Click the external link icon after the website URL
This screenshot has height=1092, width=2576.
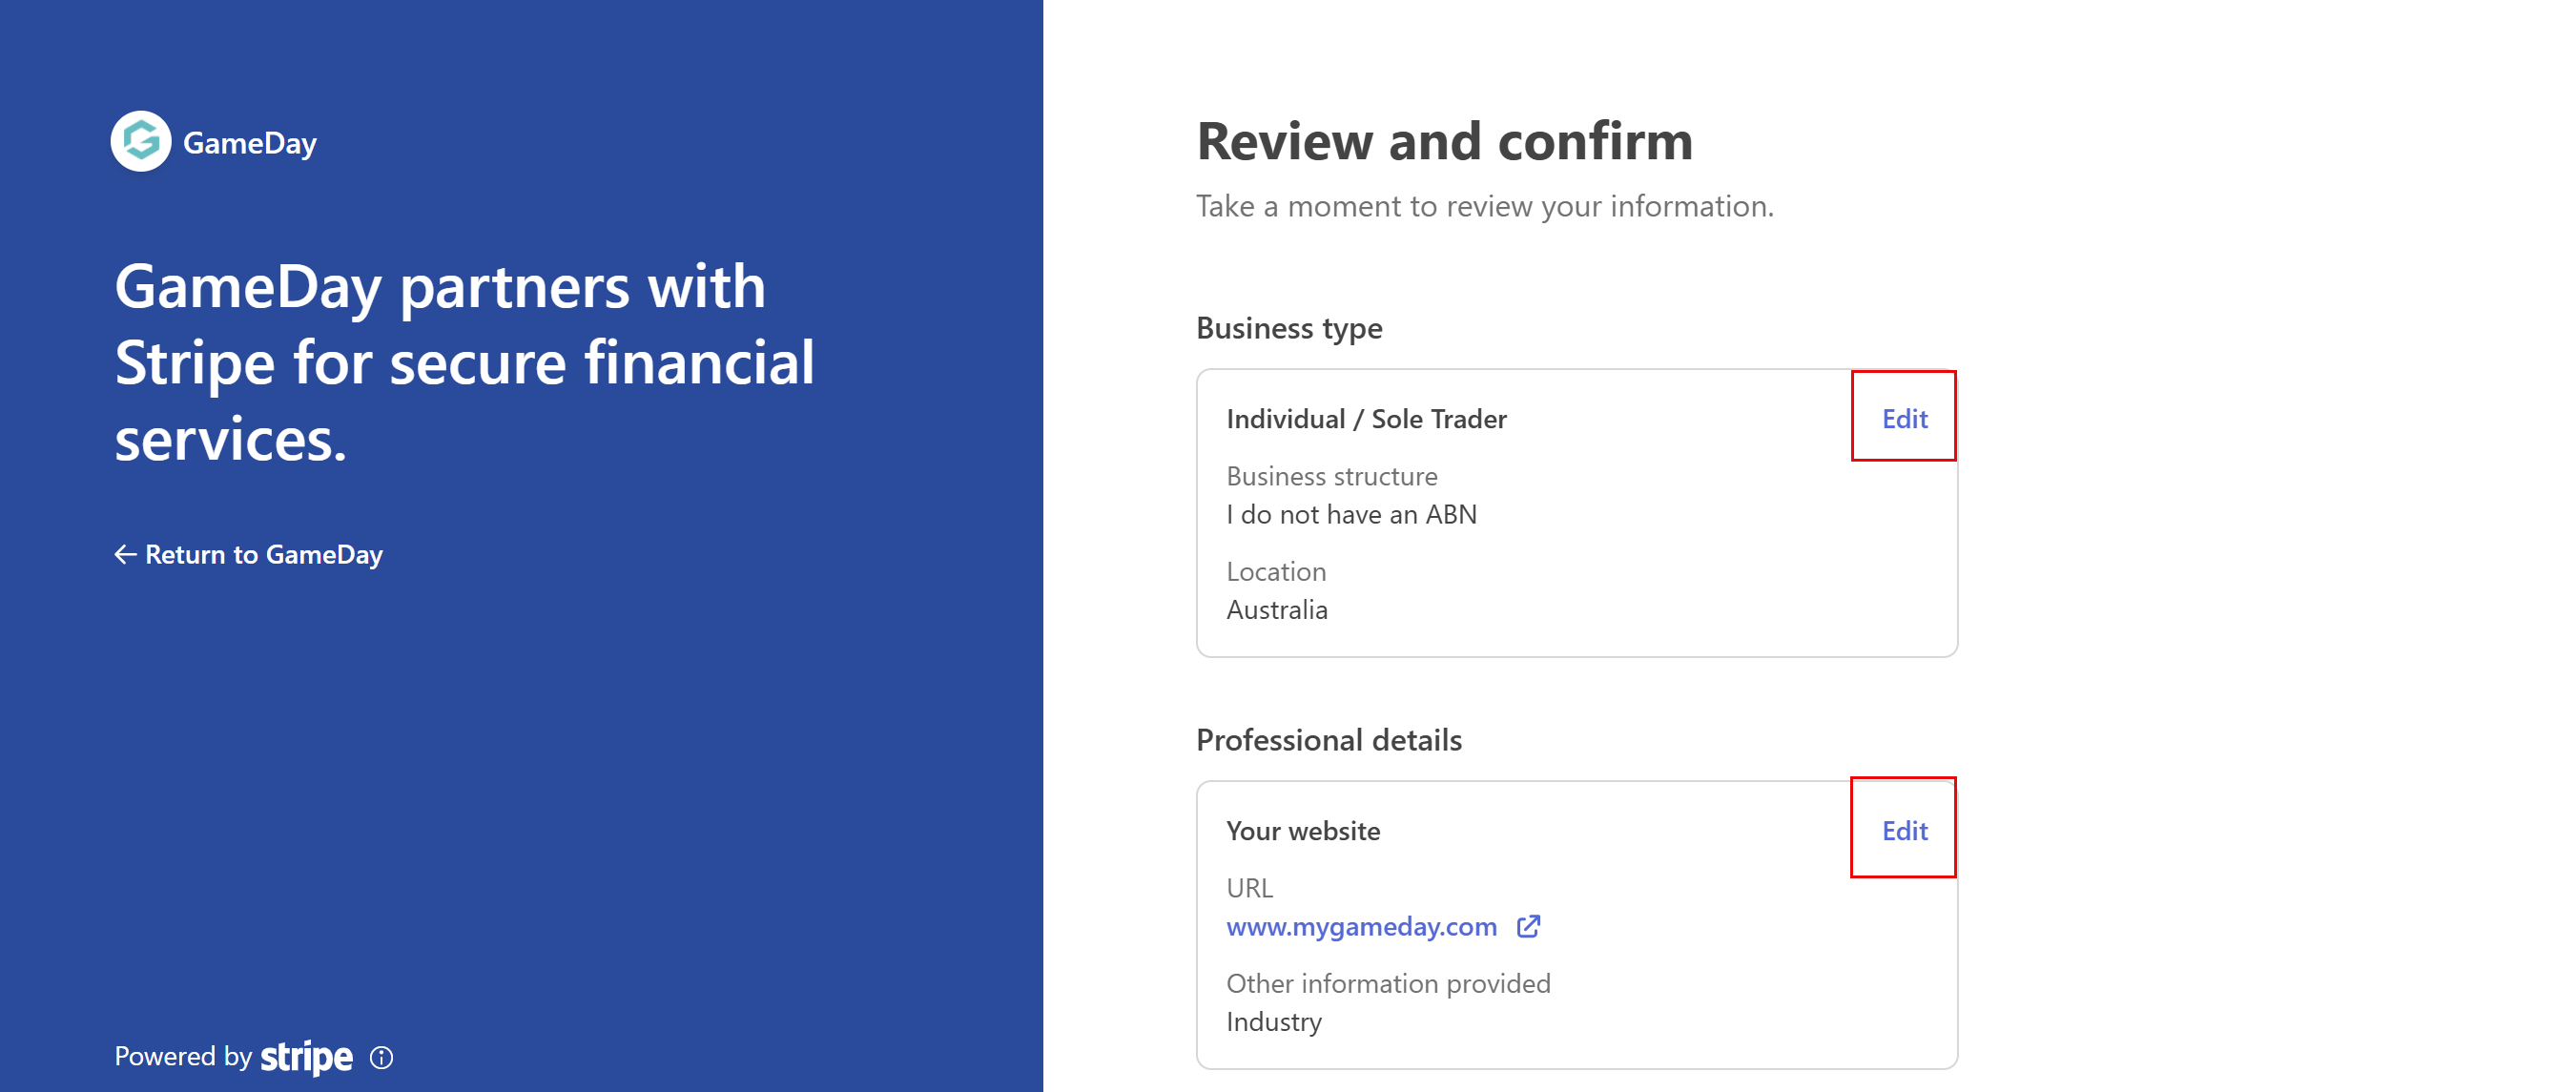pos(1528,926)
